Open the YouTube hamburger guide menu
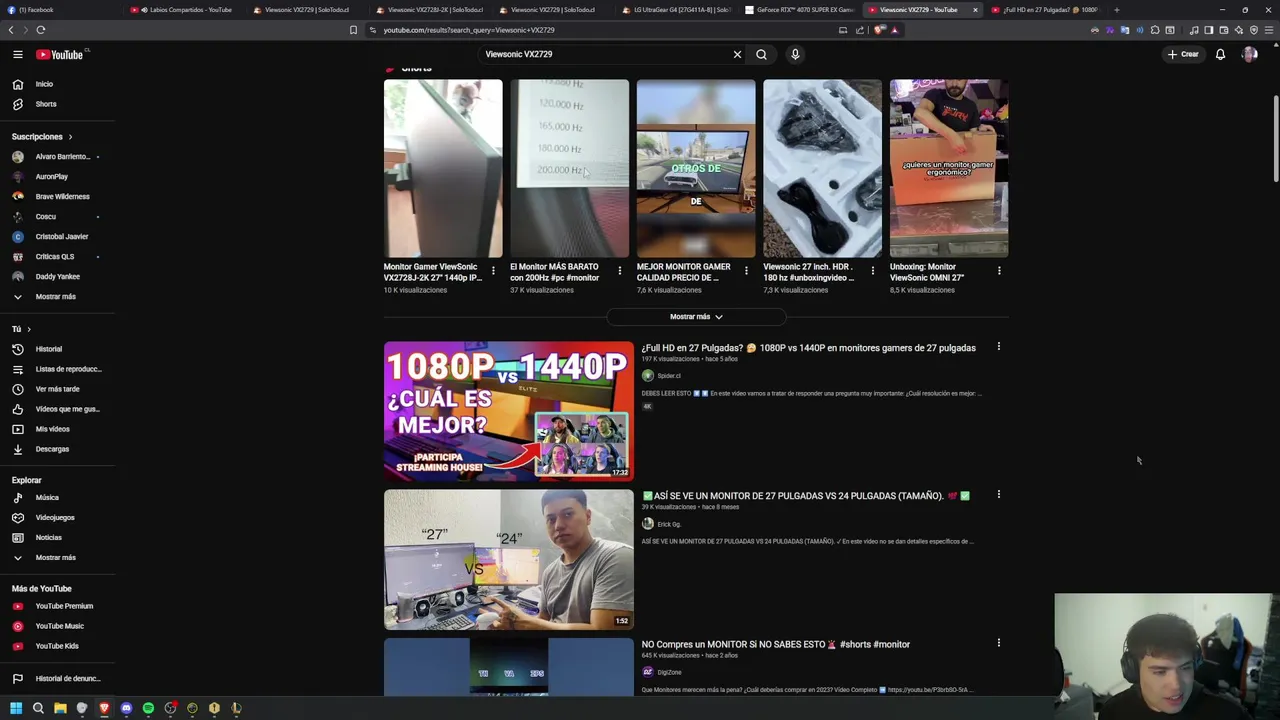 tap(18, 54)
